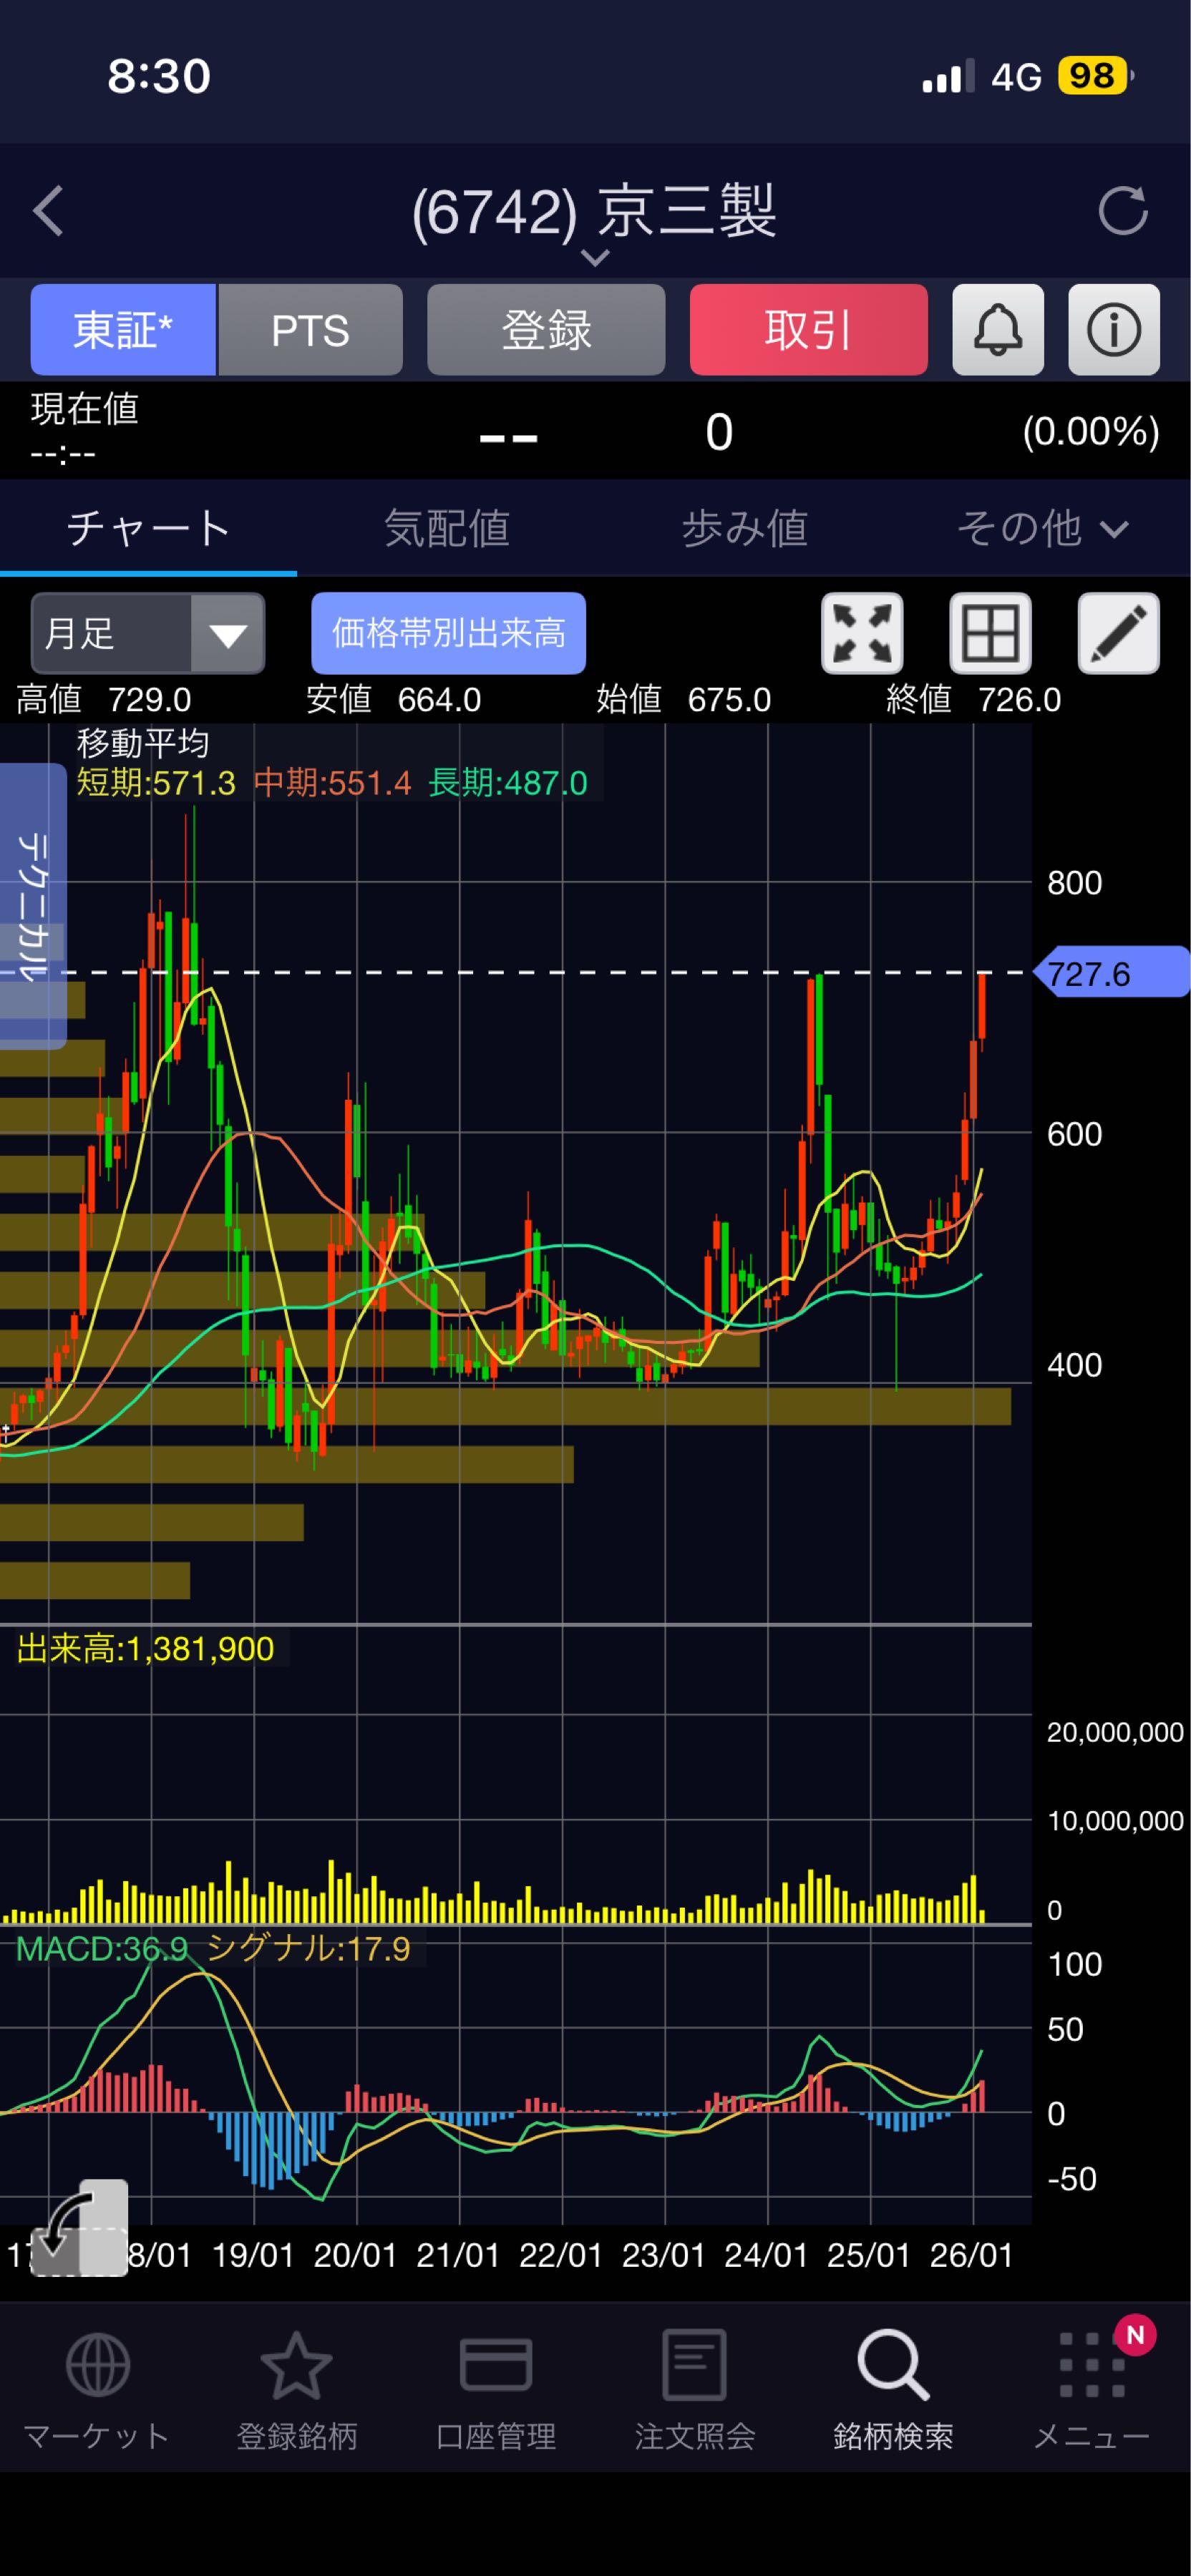Switch to the 歩み値 tab
Screen dimensions: 1191x2576
coord(744,528)
